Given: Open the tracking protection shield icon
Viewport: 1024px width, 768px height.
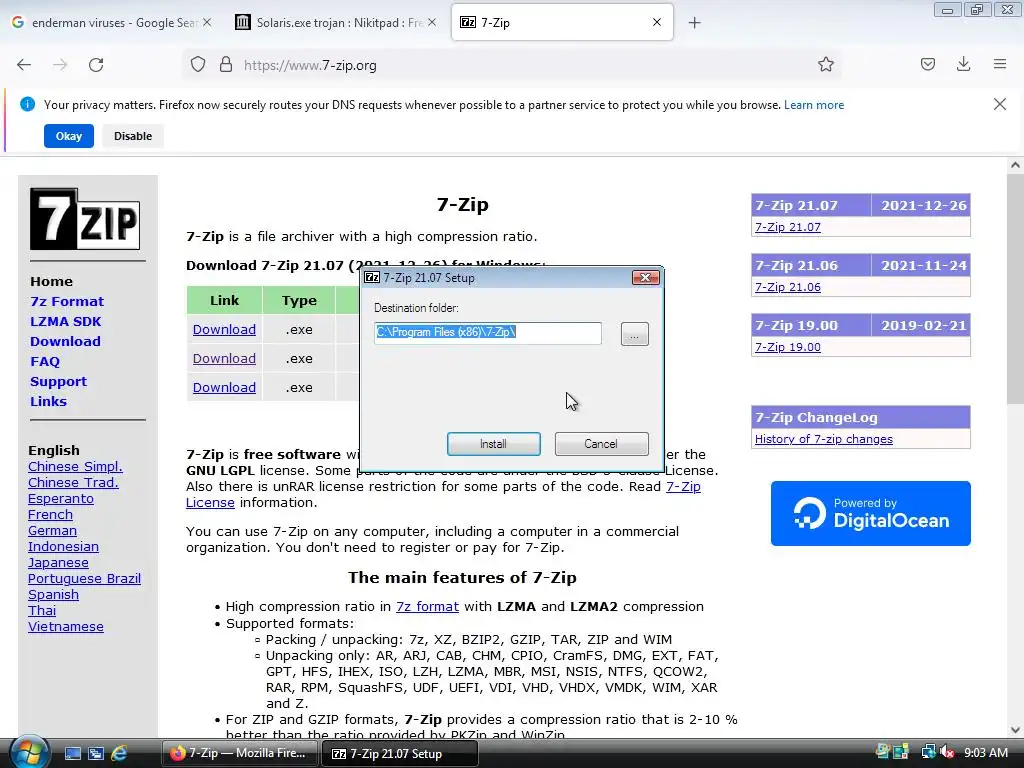Looking at the screenshot, I should 198,65.
